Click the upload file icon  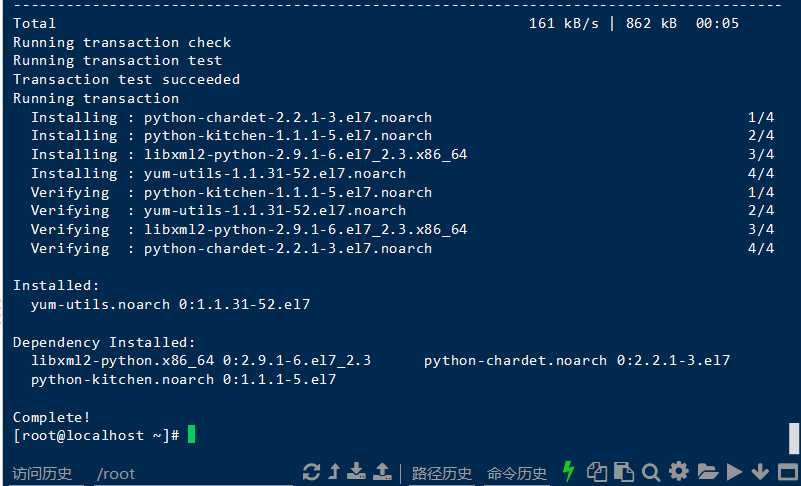click(382, 471)
